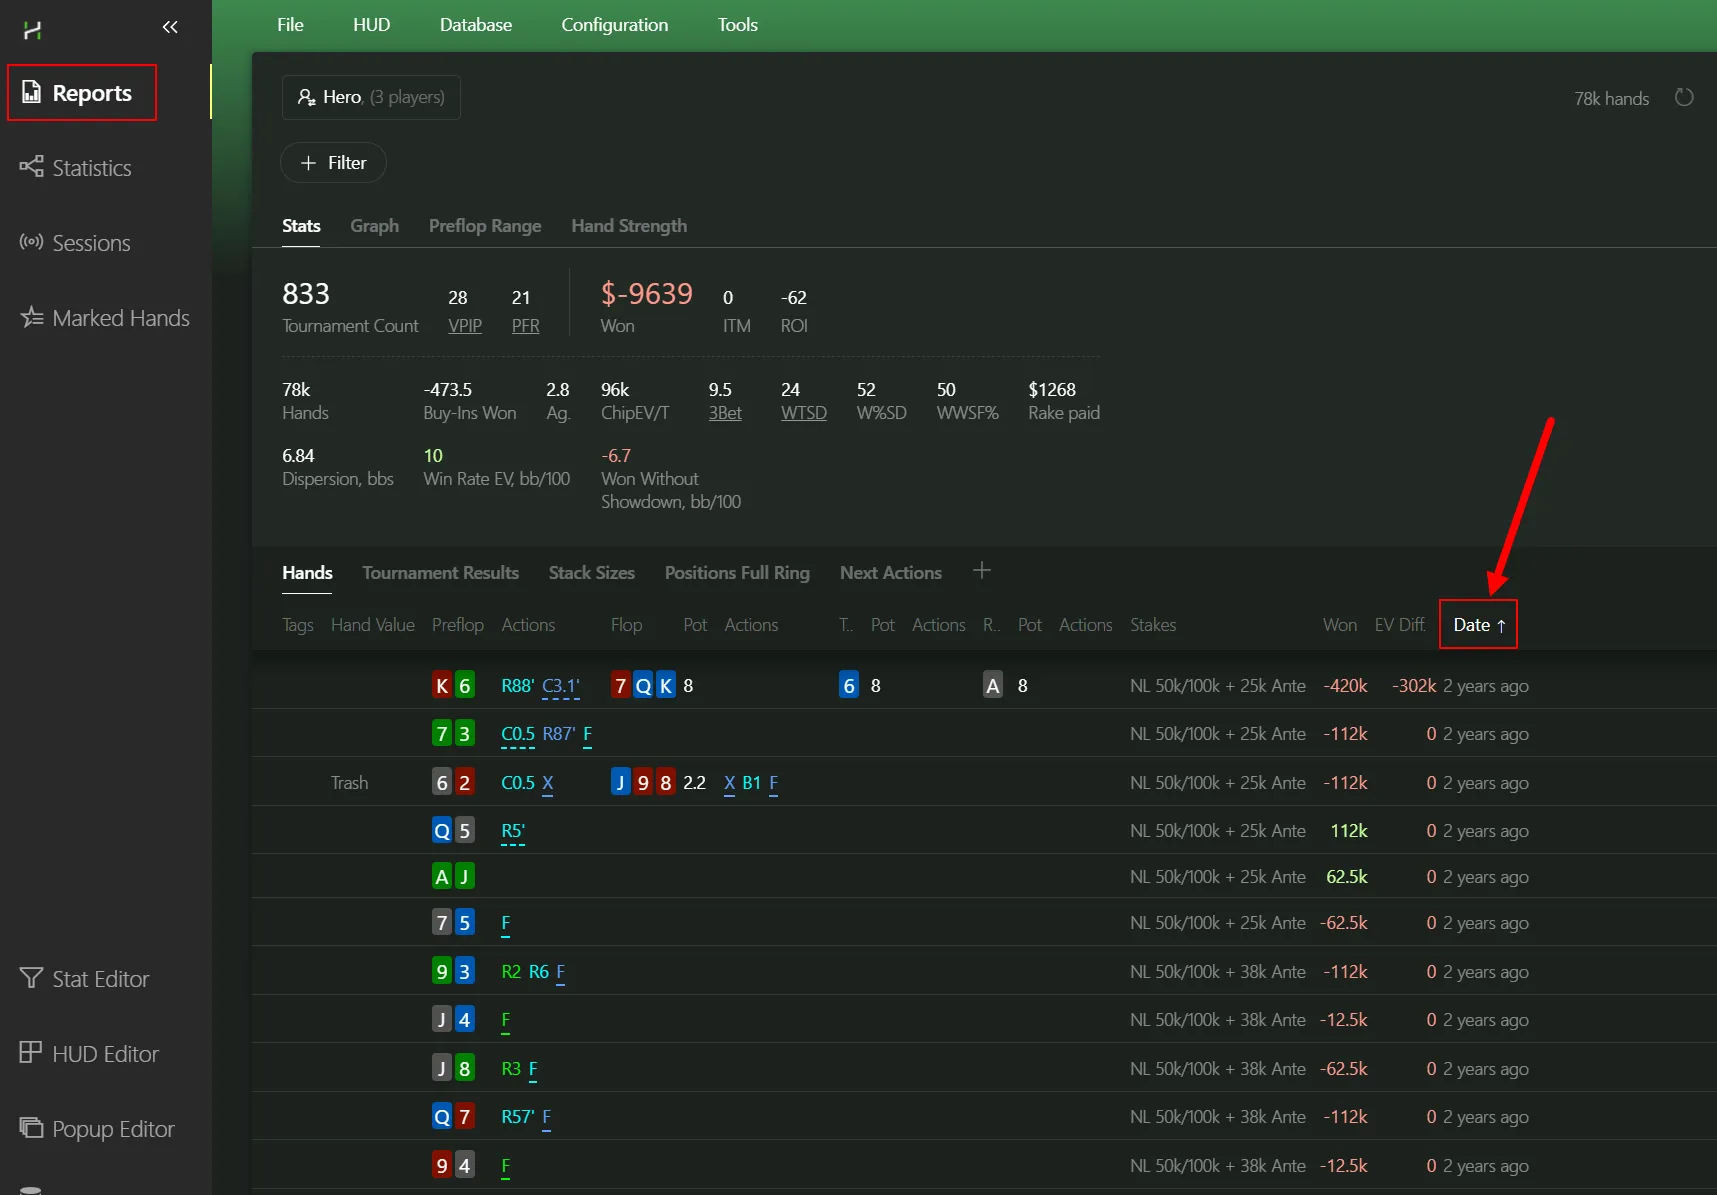Viewport: 1717px width, 1195px height.
Task: Open the Popup Editor
Action: (113, 1129)
